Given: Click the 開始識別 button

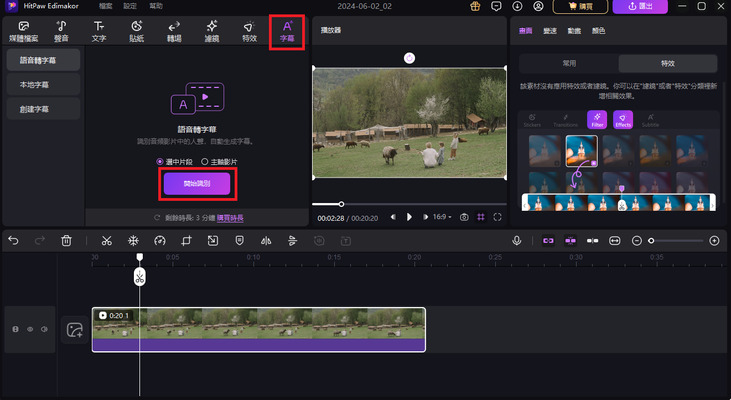Looking at the screenshot, I should point(198,184).
